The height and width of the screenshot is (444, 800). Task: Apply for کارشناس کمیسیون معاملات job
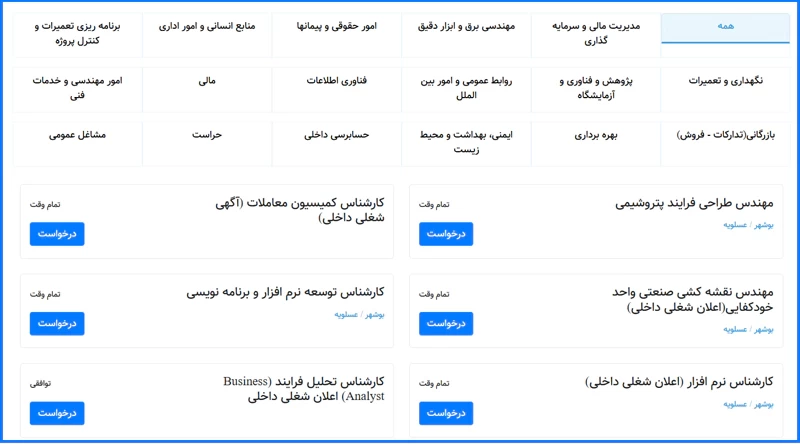point(57,234)
